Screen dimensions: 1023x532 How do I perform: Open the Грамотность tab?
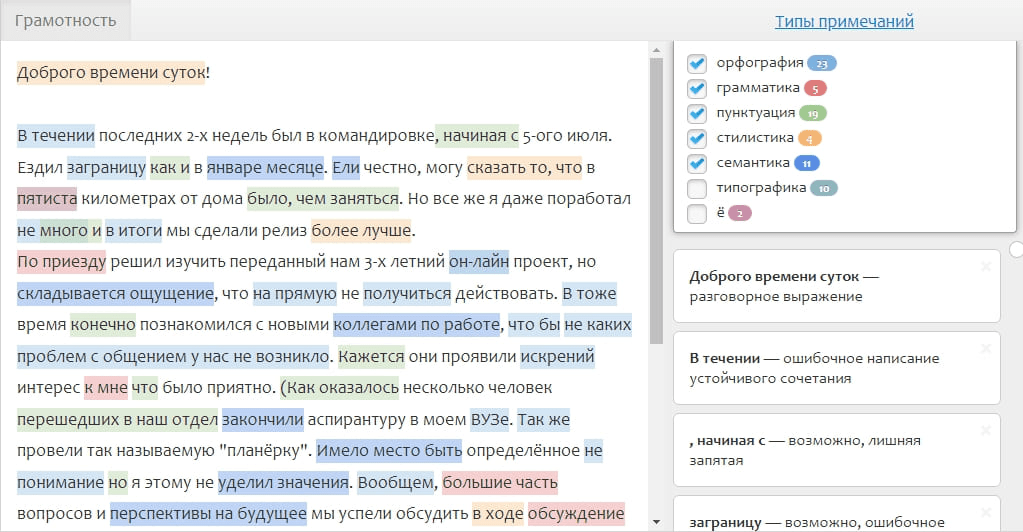[x=65, y=20]
